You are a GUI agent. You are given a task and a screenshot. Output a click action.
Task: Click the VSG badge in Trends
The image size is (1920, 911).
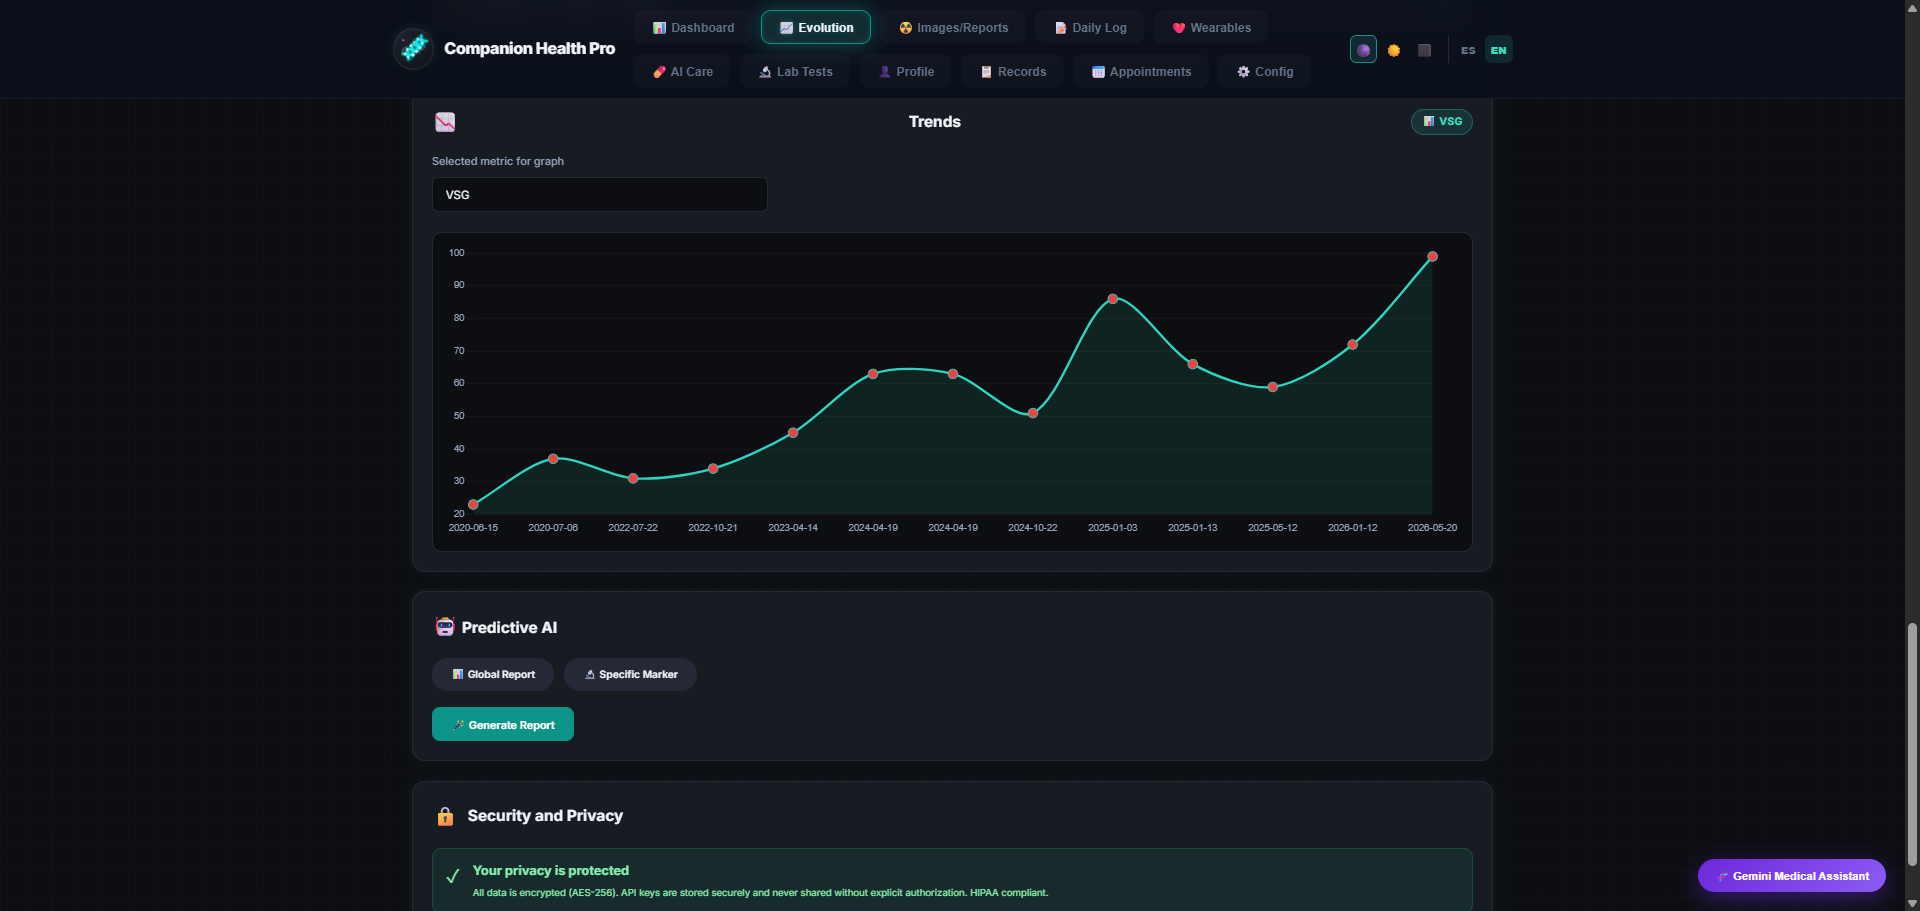click(x=1441, y=122)
